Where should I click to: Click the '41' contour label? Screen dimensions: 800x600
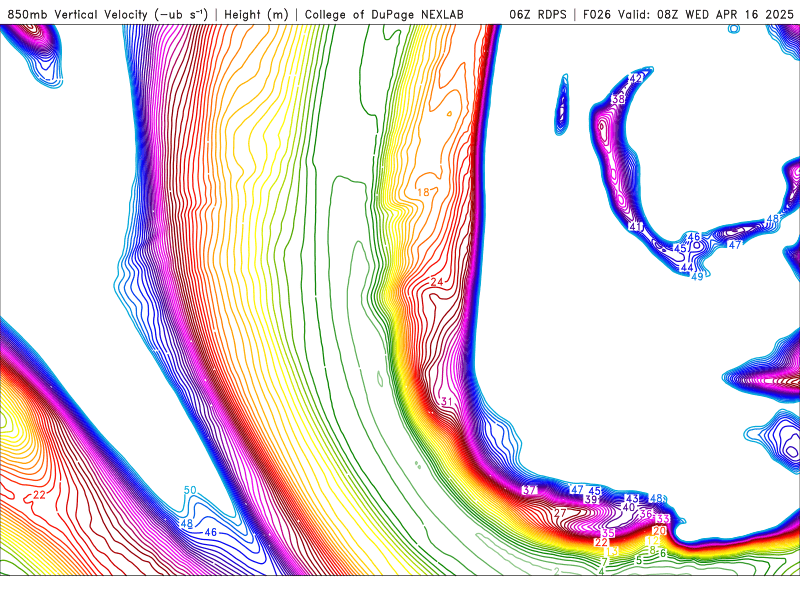pyautogui.click(x=636, y=226)
